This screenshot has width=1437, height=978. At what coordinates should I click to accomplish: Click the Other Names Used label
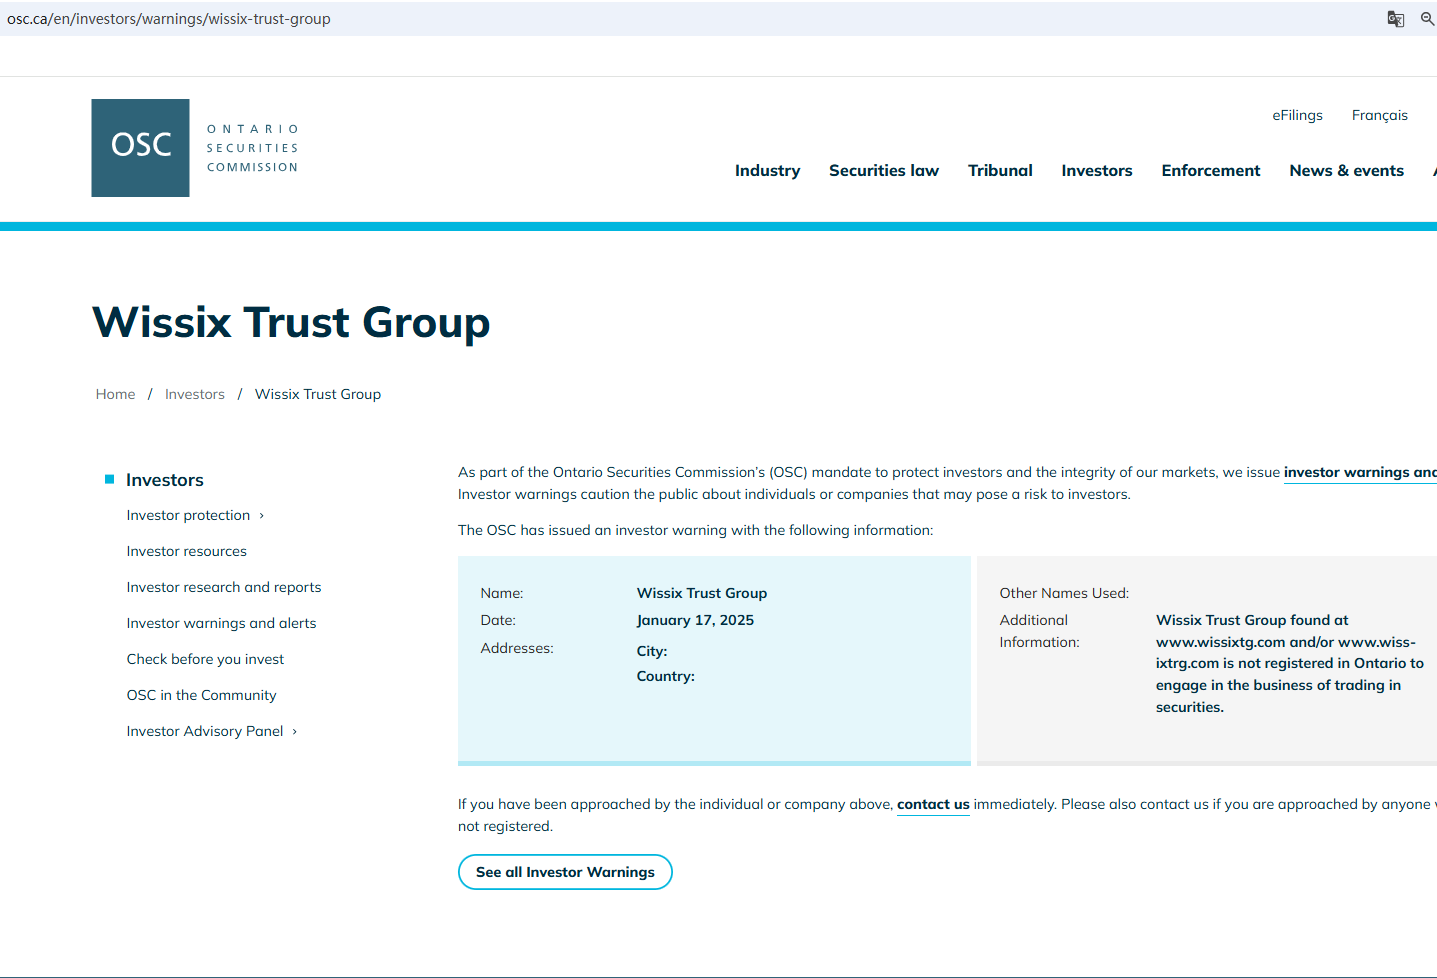tap(1064, 593)
